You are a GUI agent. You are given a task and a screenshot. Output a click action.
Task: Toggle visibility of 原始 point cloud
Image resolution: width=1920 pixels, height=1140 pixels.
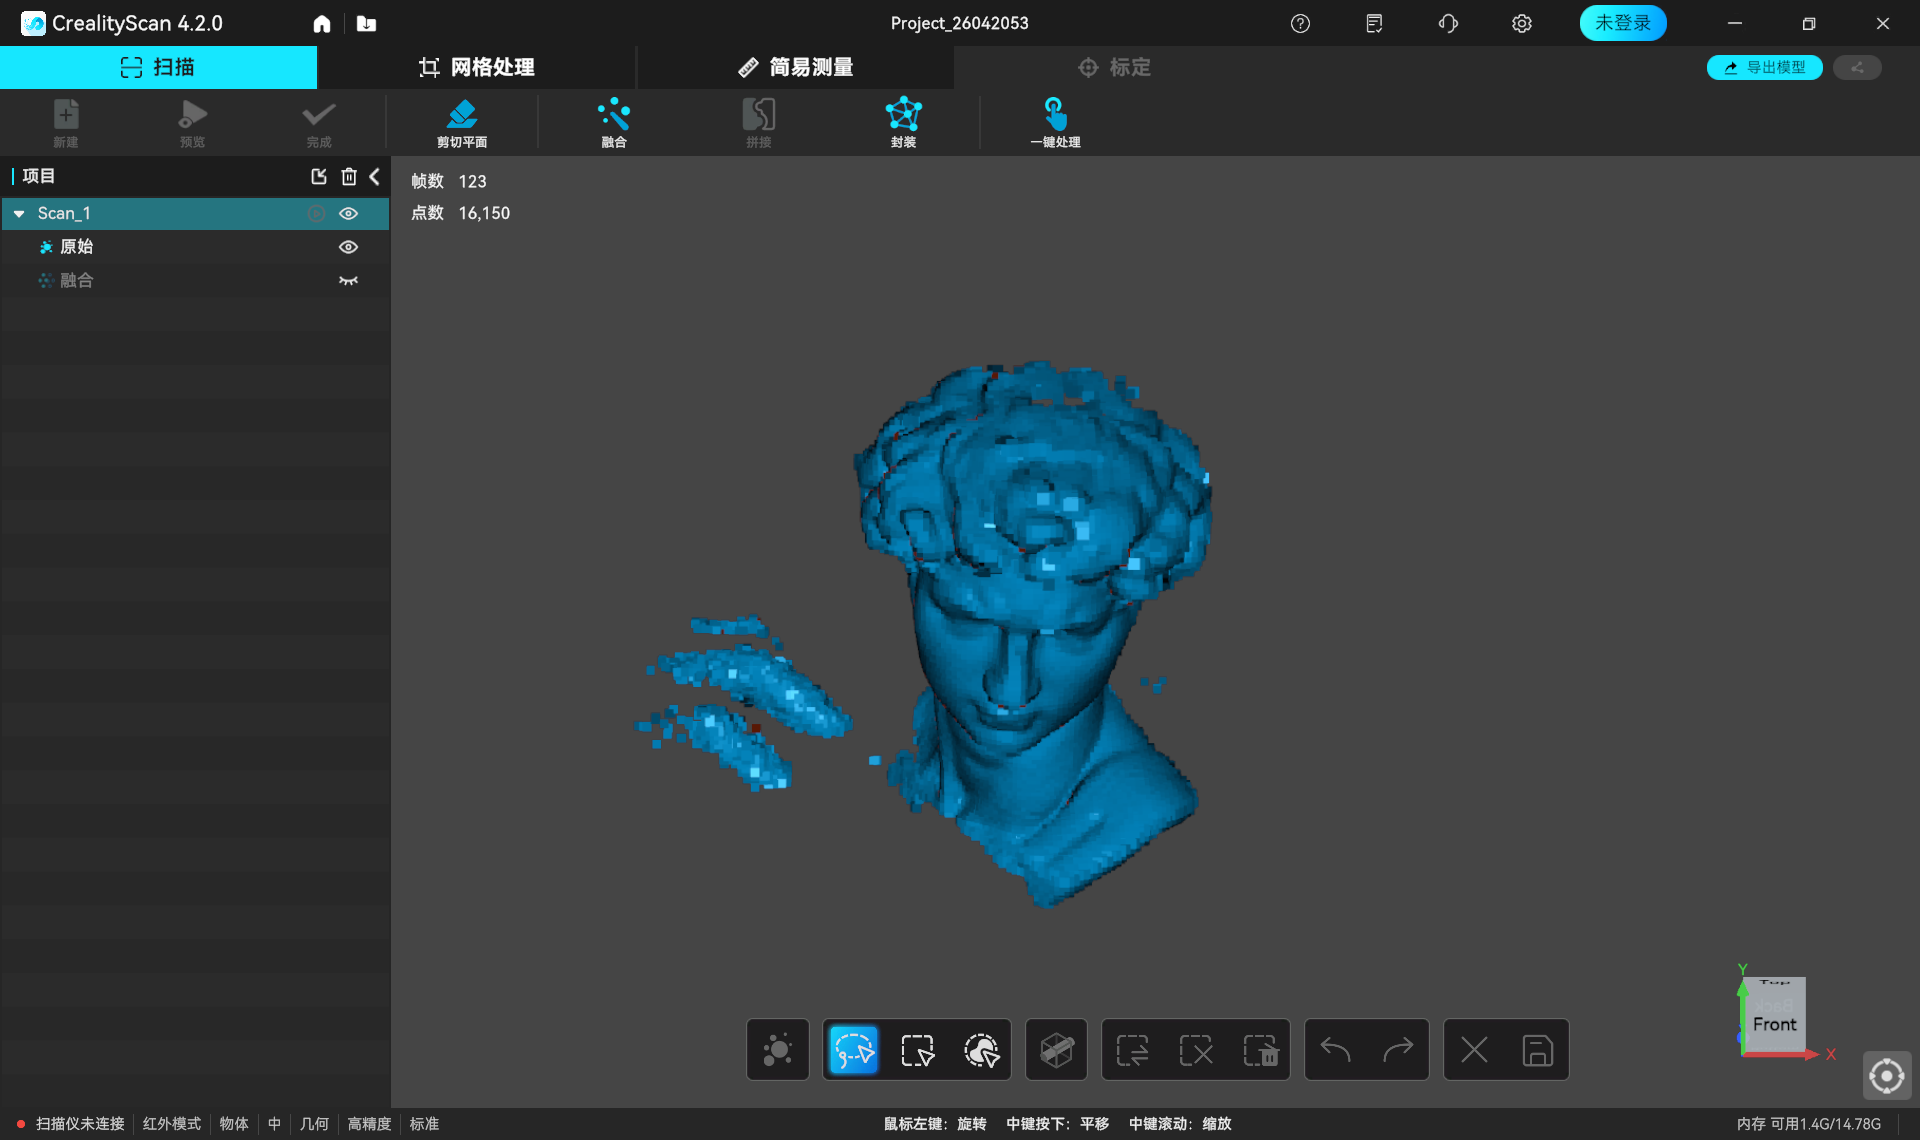(x=348, y=247)
